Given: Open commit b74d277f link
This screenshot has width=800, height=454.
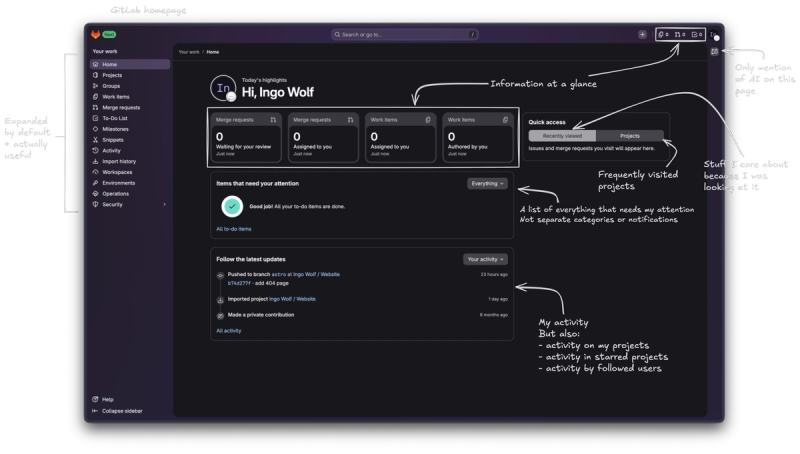Looking at the screenshot, I should click(239, 283).
